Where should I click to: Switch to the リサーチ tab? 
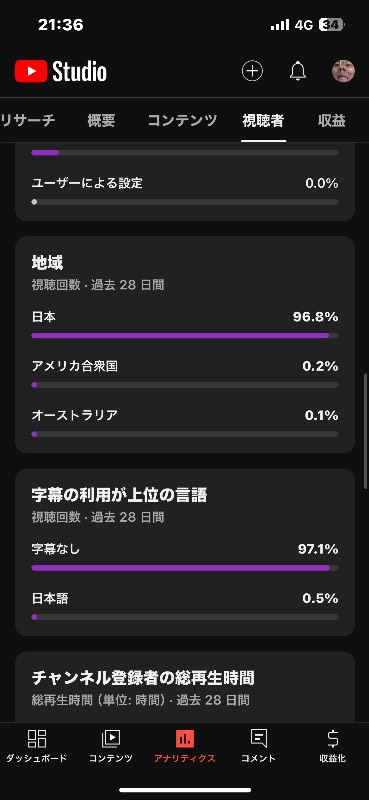point(28,120)
